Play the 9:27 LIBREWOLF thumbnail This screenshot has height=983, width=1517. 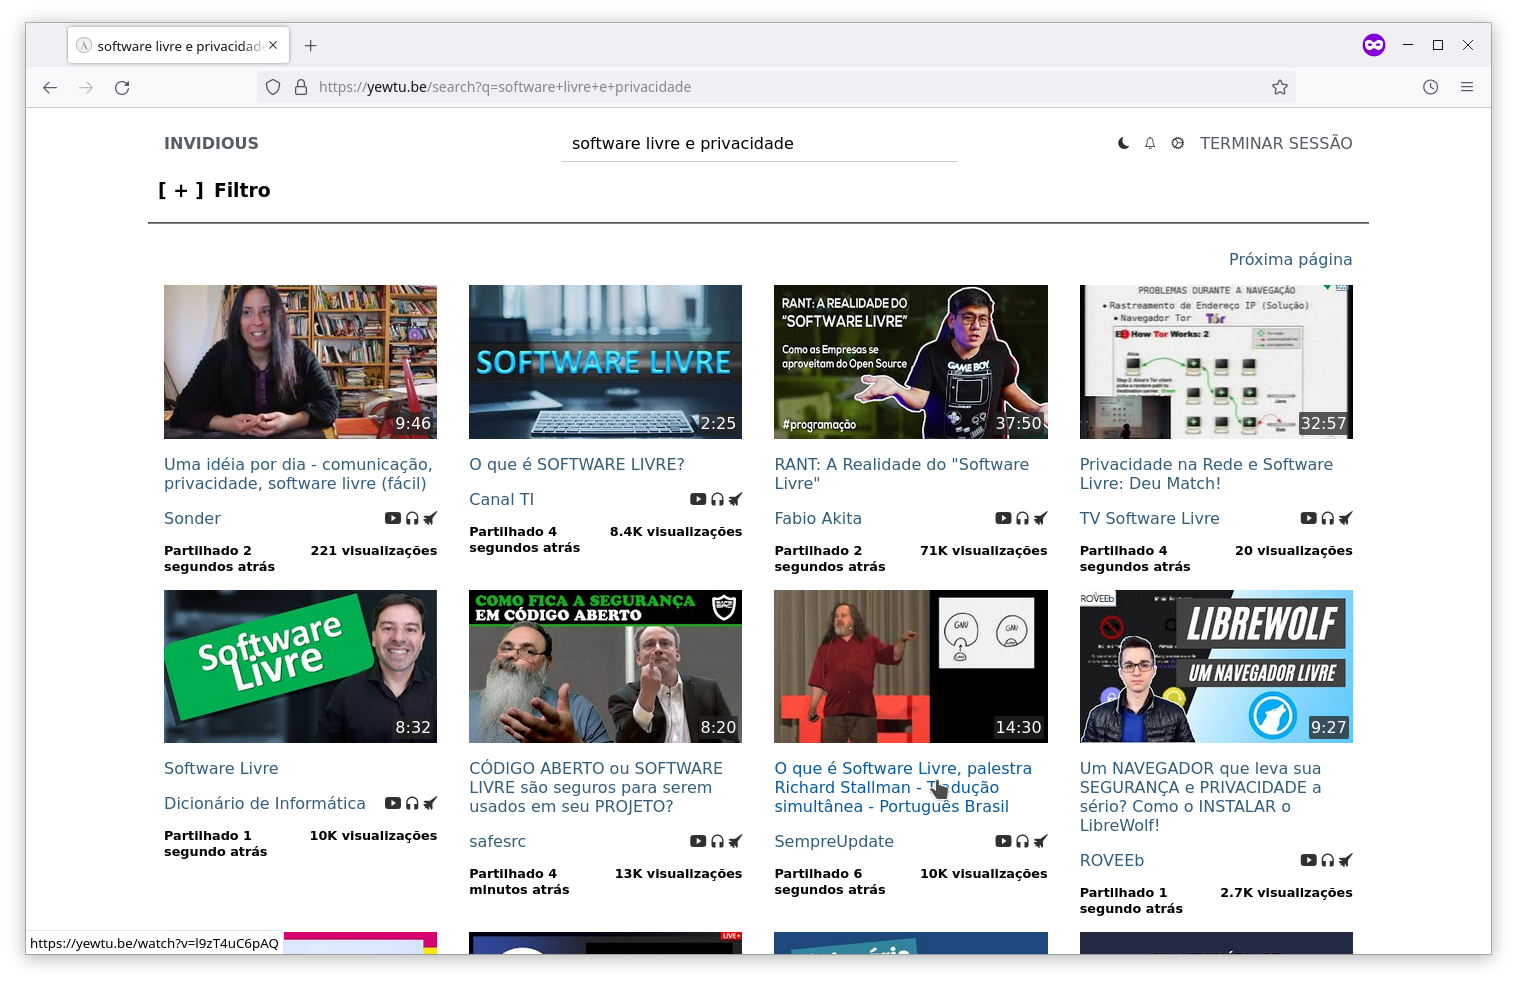point(1216,666)
